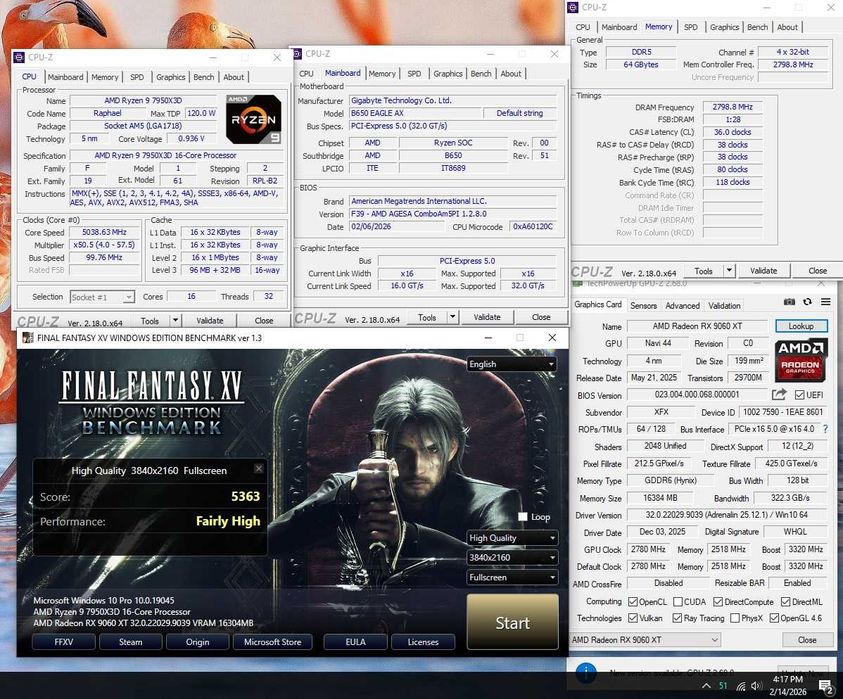This screenshot has height=699, width=843.
Task: Open notification center icon in taskbar
Action: tap(826, 686)
